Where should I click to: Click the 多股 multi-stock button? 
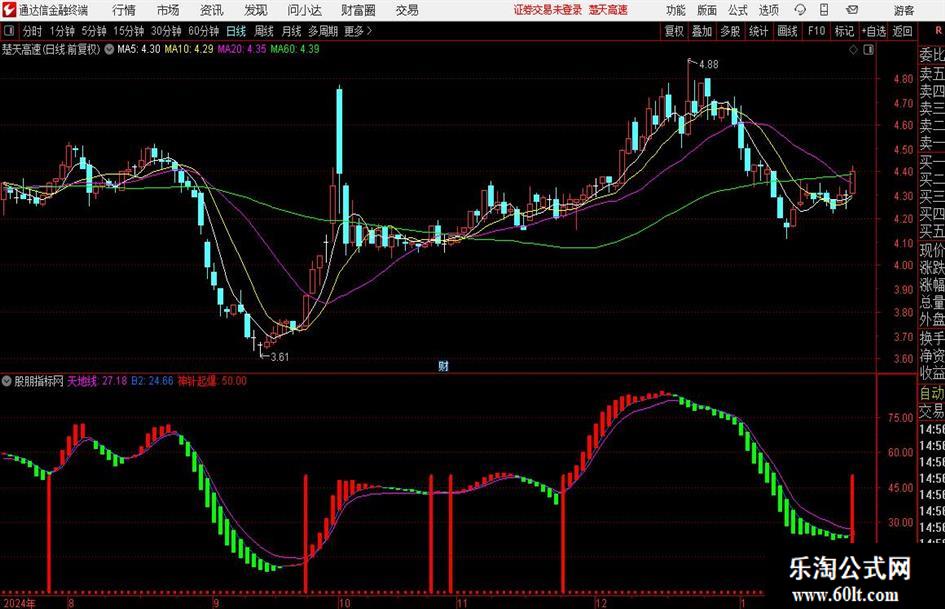(x=730, y=31)
